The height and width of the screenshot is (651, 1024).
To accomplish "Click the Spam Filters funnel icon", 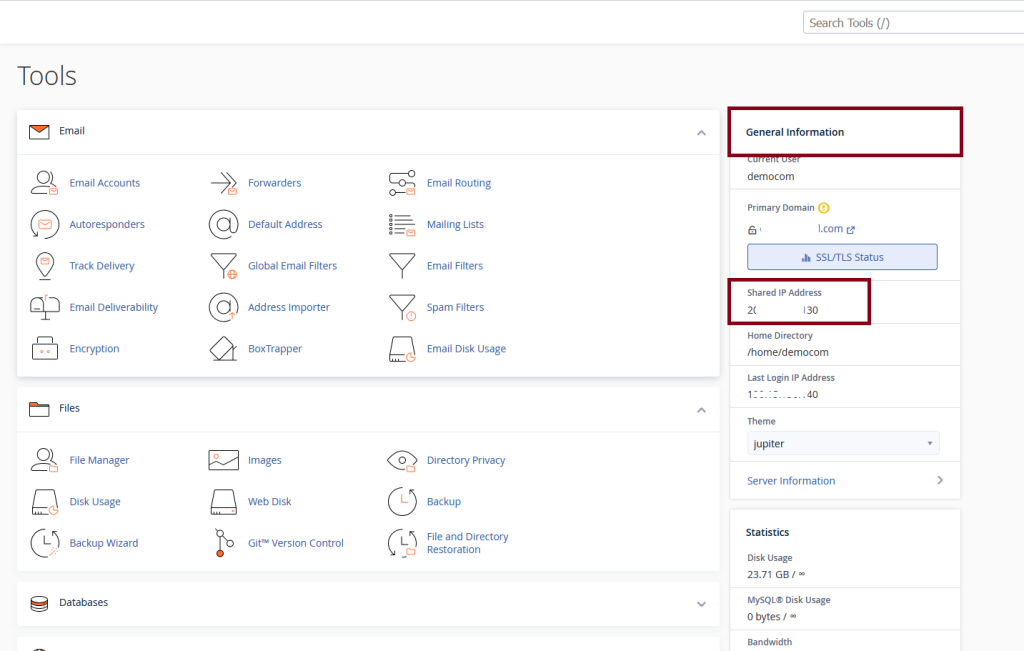I will [402, 308].
